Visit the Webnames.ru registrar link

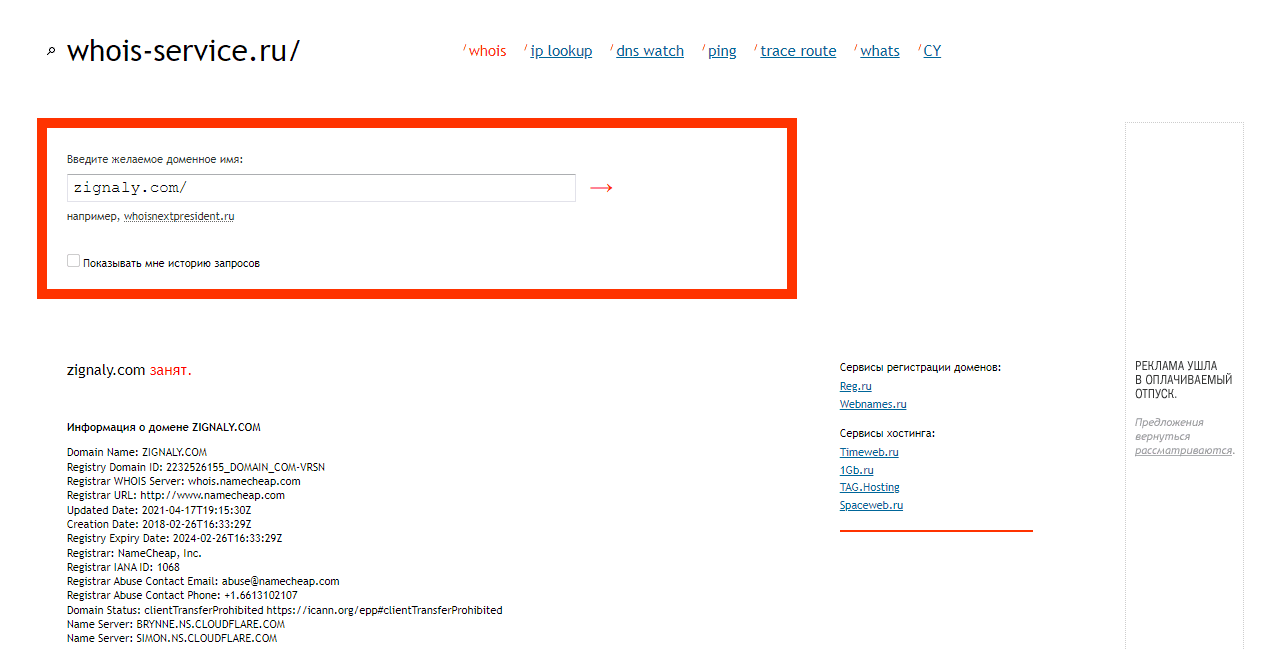click(x=873, y=404)
